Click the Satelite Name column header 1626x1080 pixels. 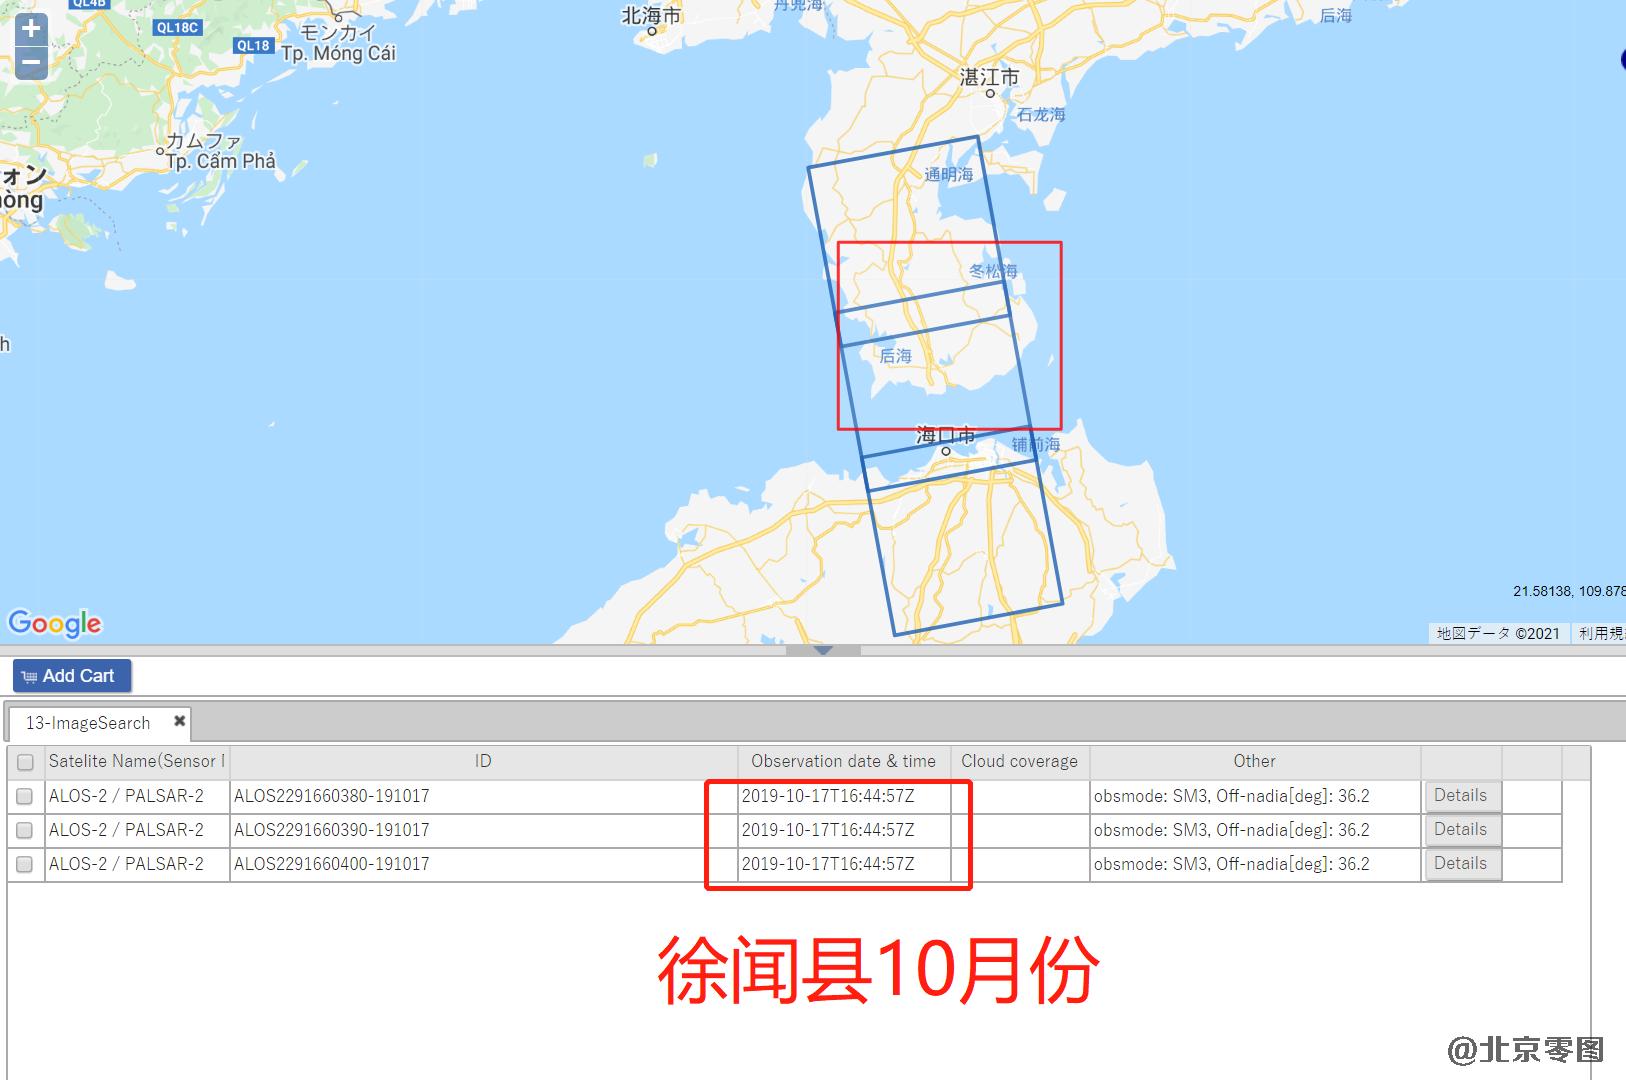137,761
